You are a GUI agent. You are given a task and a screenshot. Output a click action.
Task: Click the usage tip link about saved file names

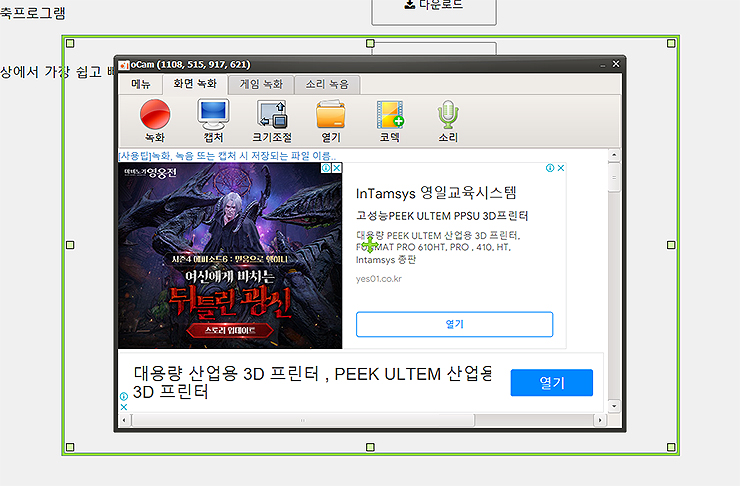(227, 156)
